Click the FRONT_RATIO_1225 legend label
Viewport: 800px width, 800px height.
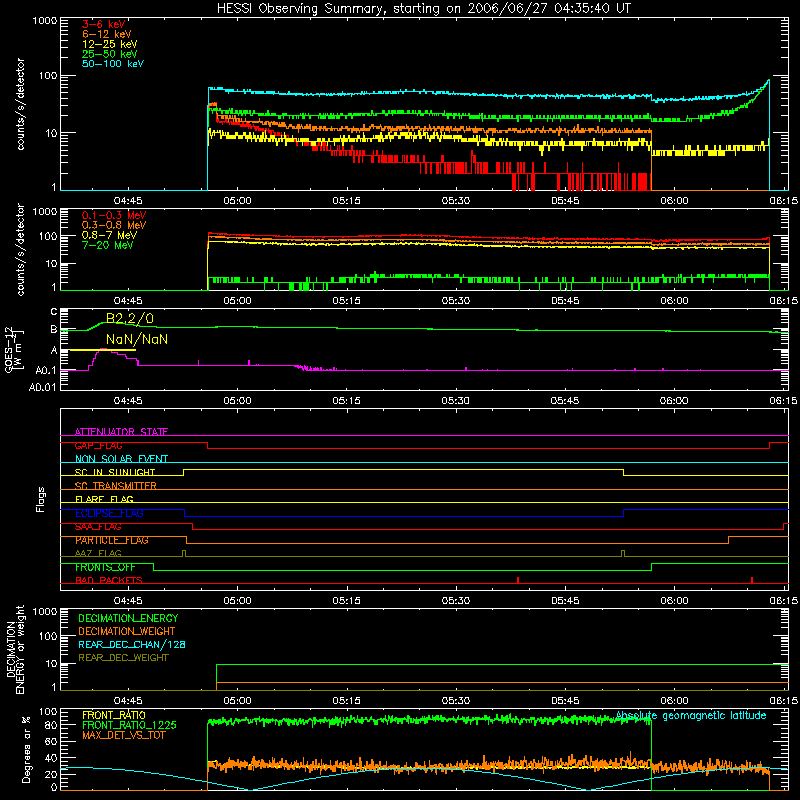tap(129, 725)
